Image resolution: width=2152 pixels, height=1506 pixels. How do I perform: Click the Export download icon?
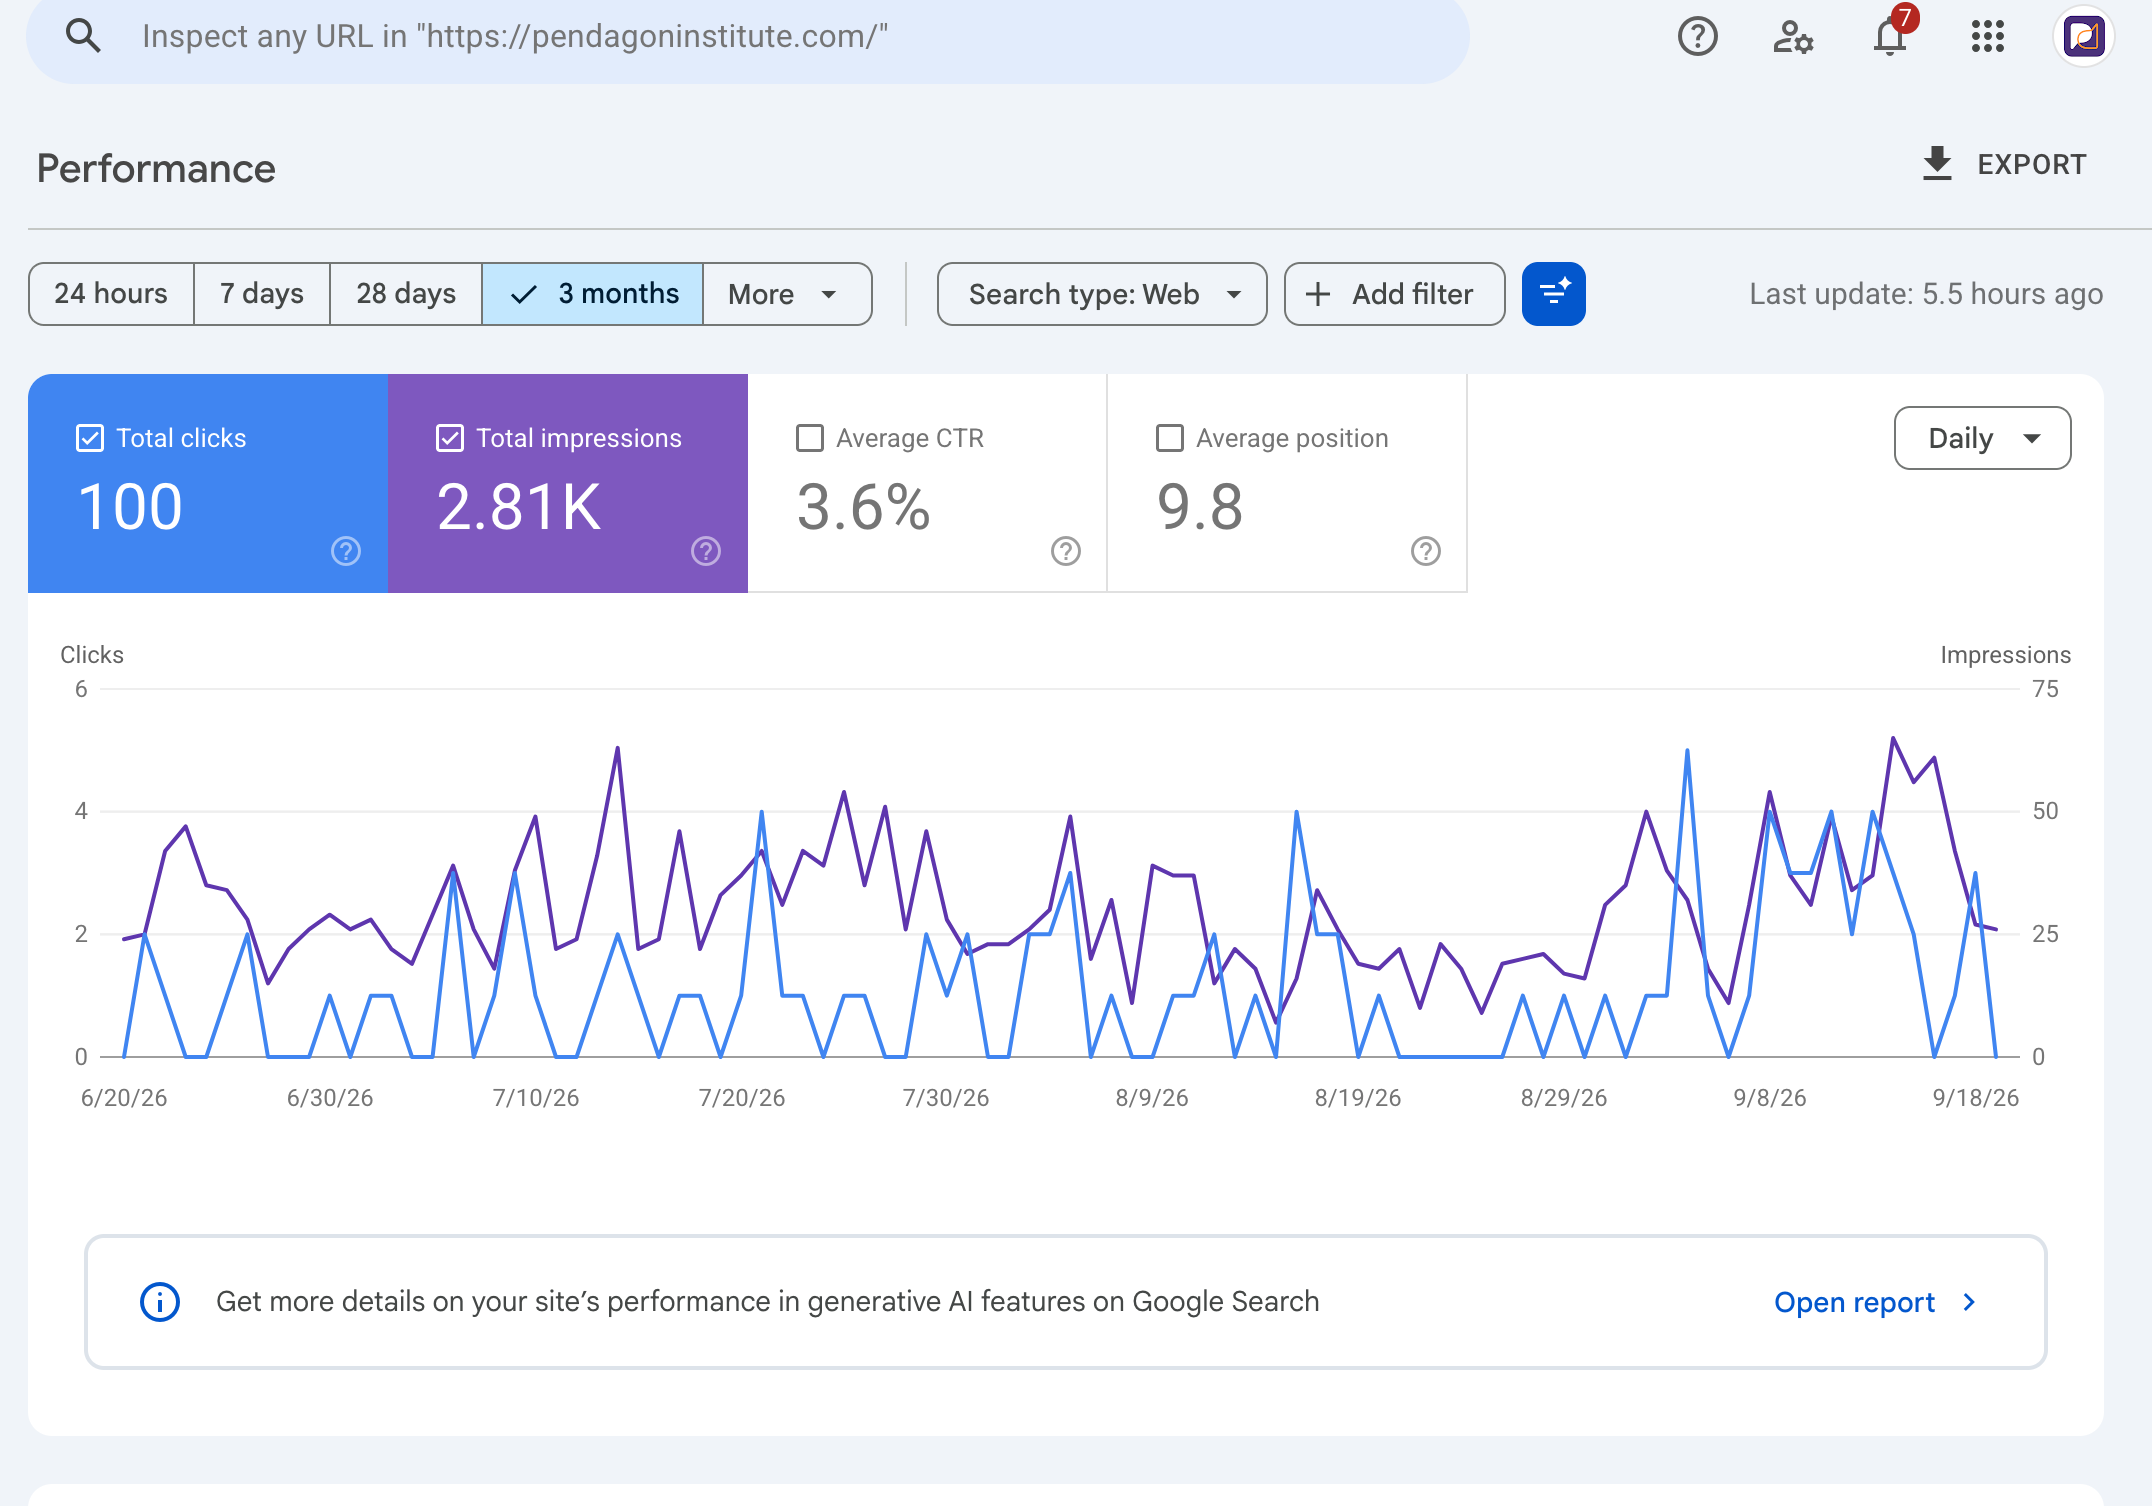tap(1937, 164)
